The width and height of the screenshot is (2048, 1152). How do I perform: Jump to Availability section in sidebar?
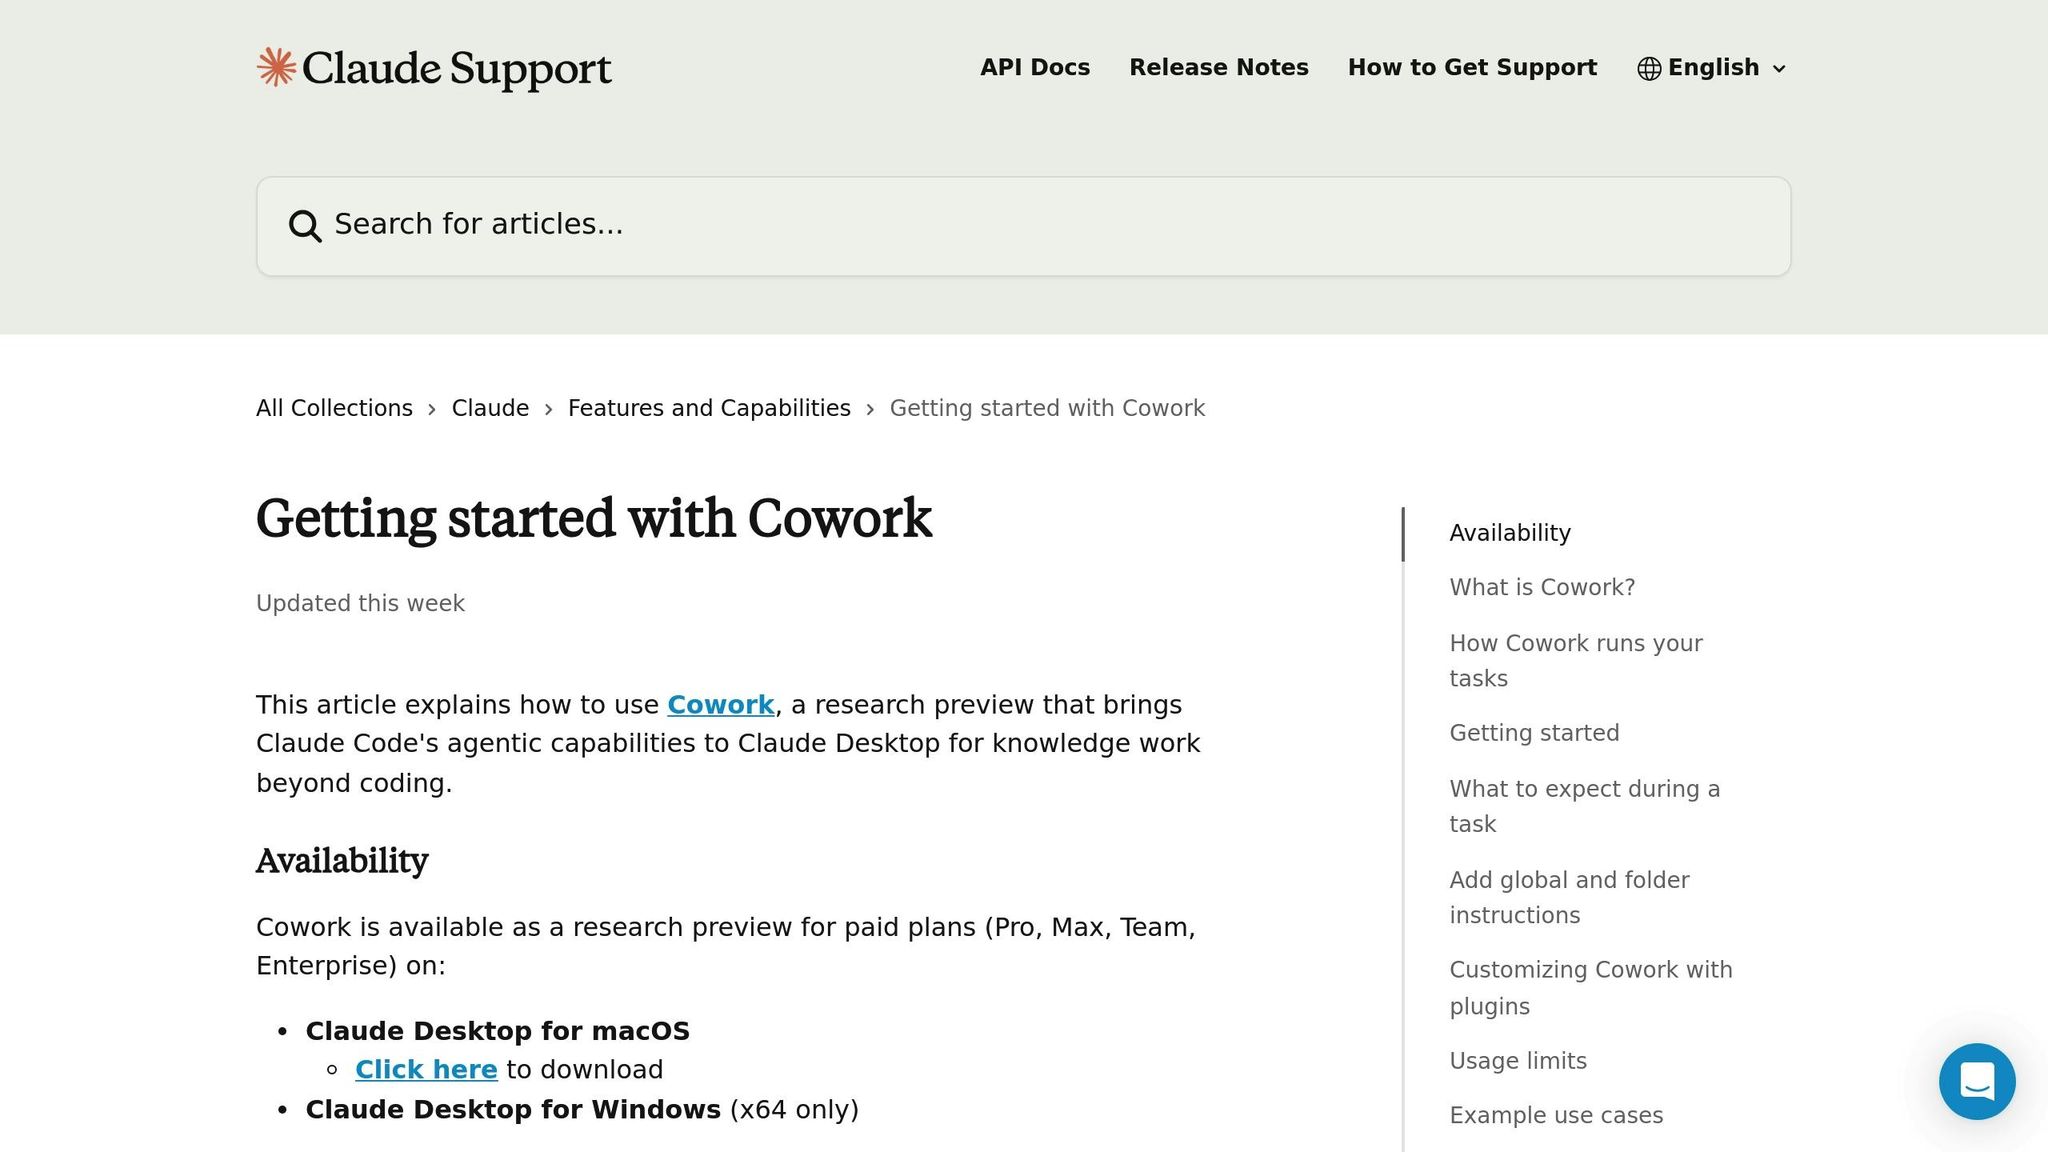[x=1510, y=533]
